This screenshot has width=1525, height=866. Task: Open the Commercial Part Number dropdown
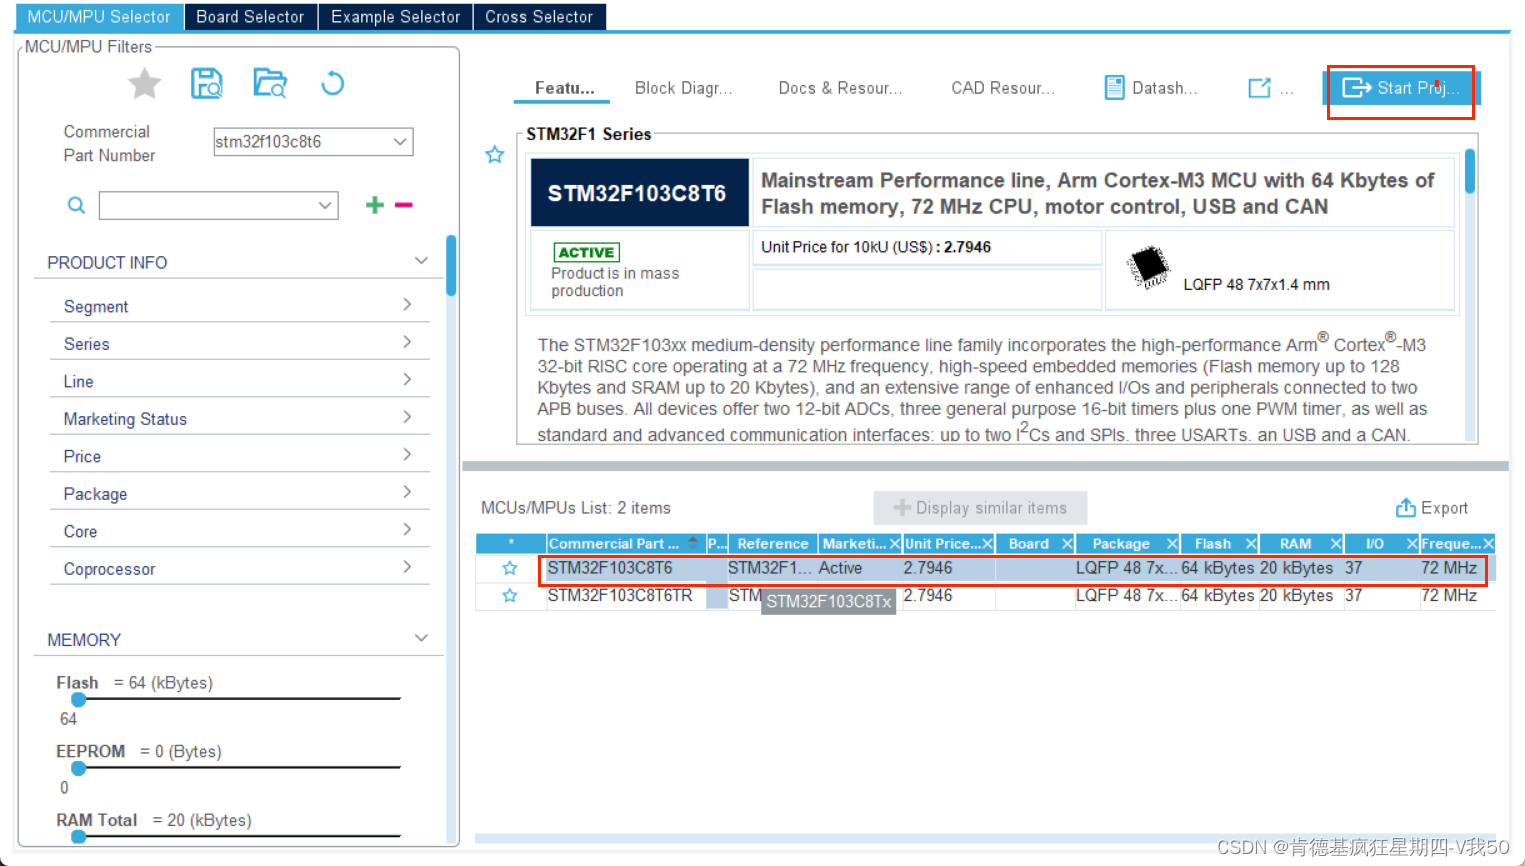click(x=400, y=142)
